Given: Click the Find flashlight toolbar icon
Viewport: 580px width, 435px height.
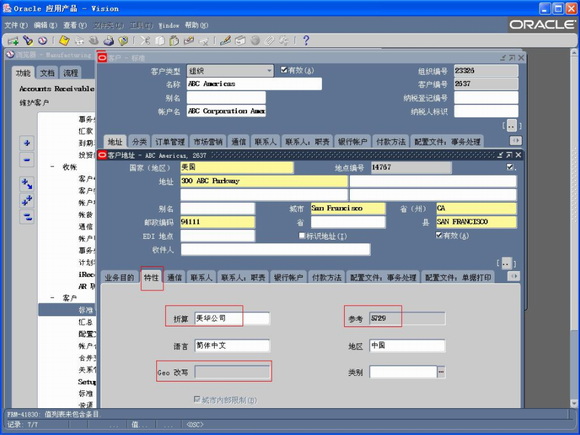Looking at the screenshot, I should (28, 40).
